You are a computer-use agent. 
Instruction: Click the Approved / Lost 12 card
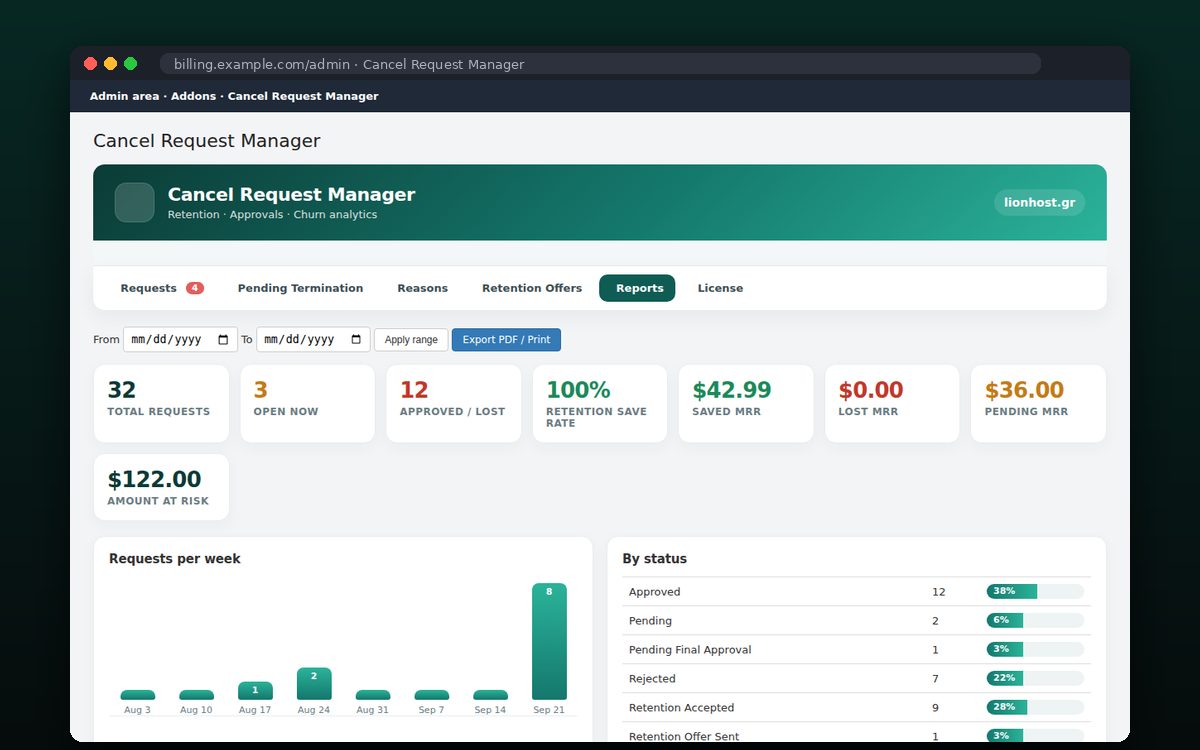point(453,404)
